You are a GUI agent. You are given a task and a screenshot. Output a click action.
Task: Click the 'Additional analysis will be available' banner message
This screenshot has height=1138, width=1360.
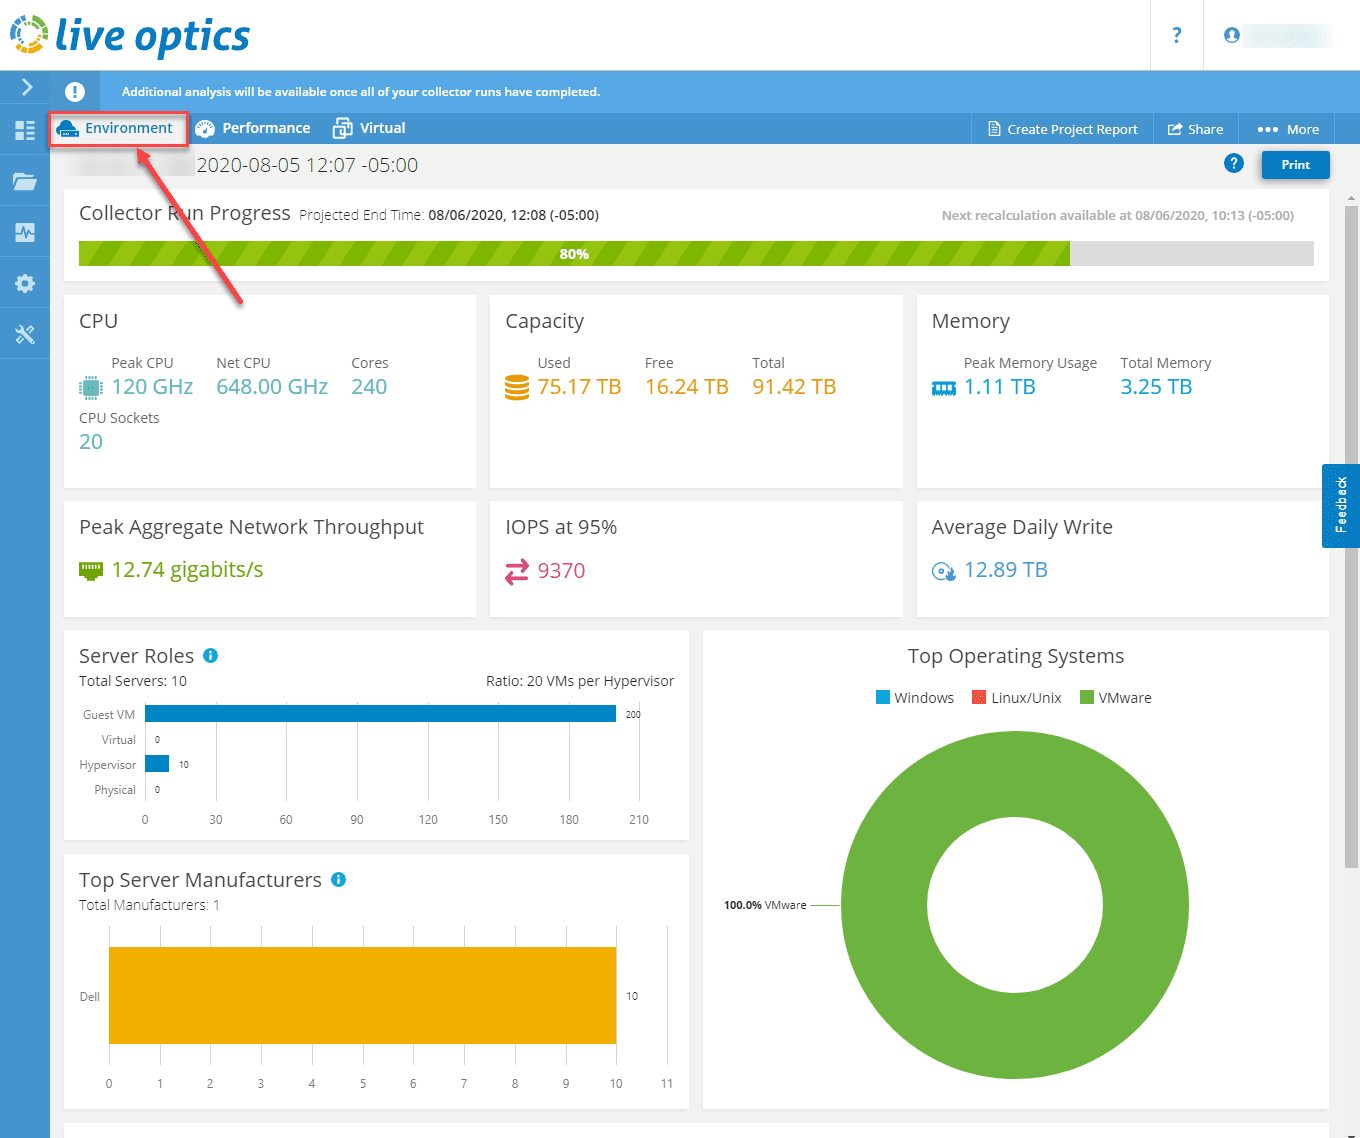(361, 92)
